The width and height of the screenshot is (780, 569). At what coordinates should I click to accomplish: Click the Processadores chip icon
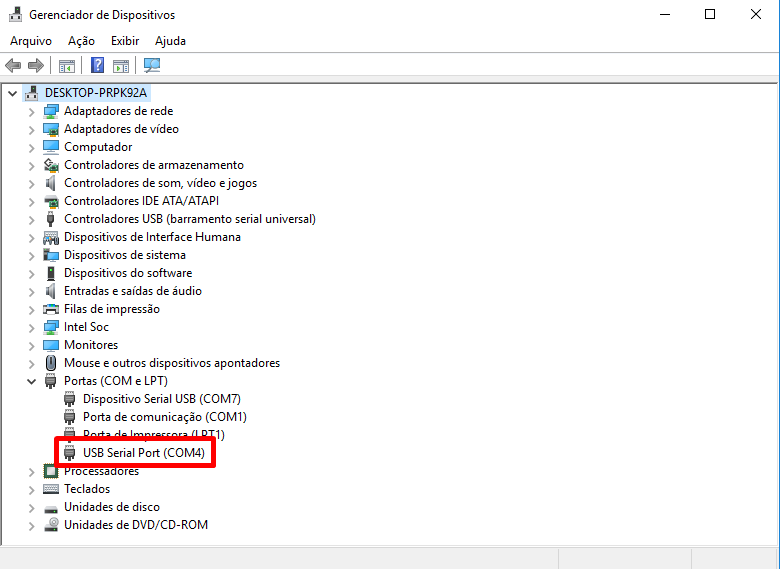[51, 471]
